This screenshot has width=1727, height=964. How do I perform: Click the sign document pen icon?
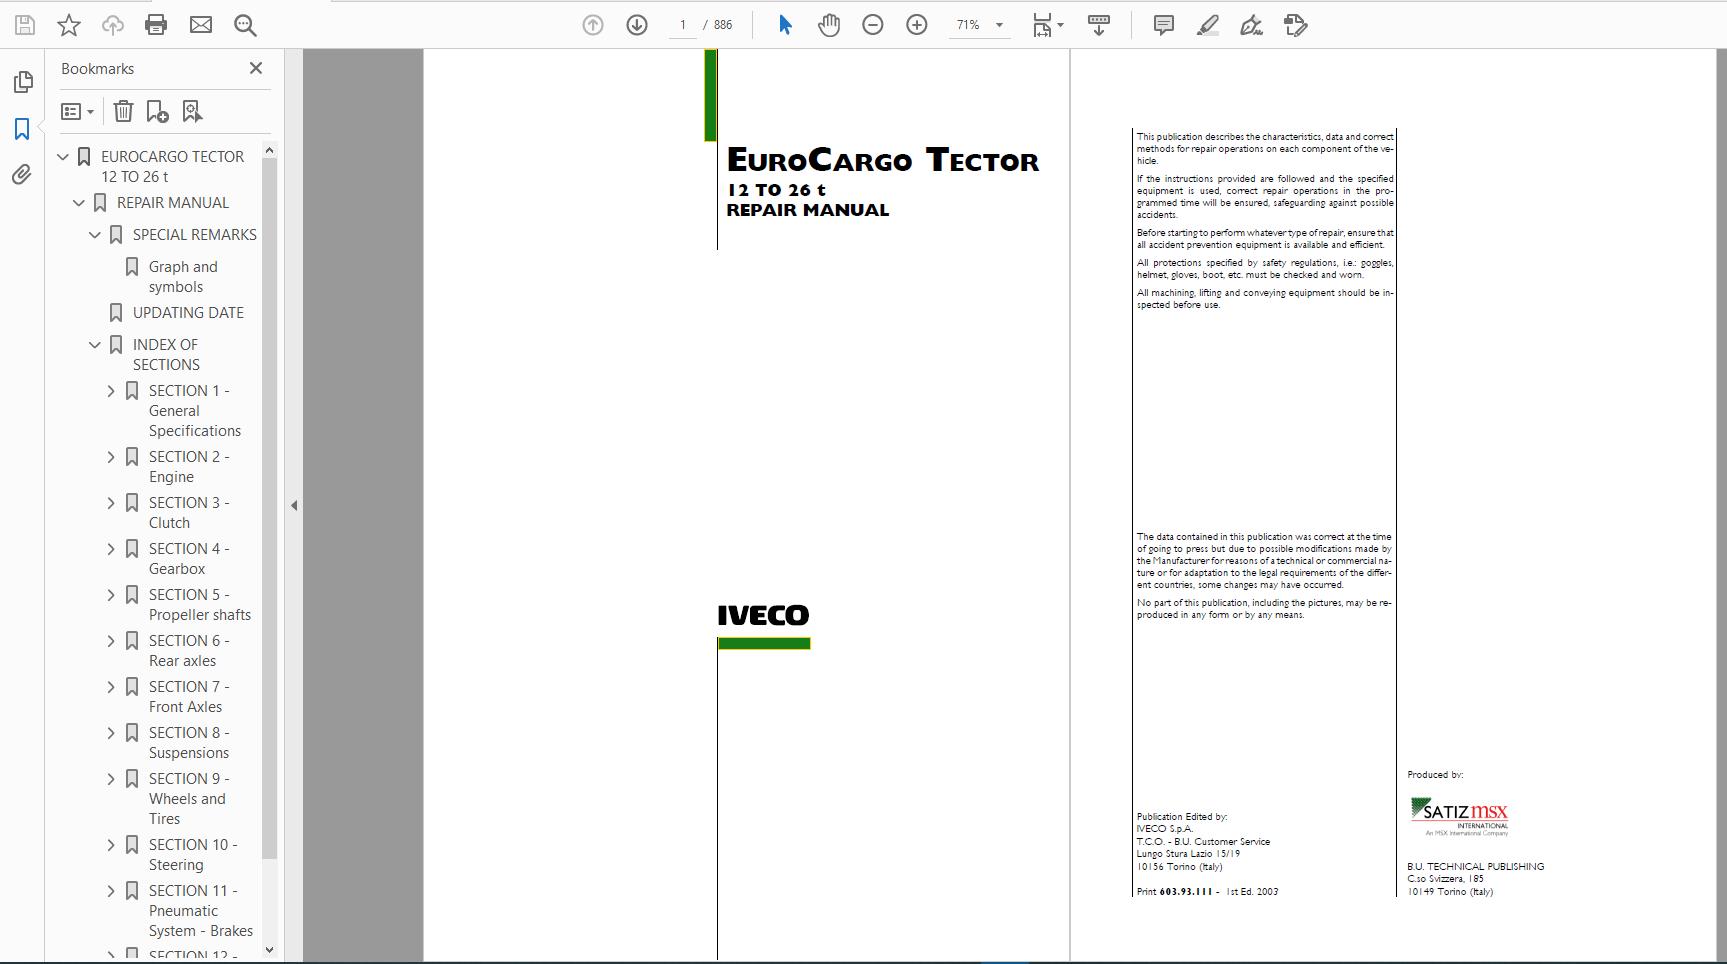point(1252,25)
